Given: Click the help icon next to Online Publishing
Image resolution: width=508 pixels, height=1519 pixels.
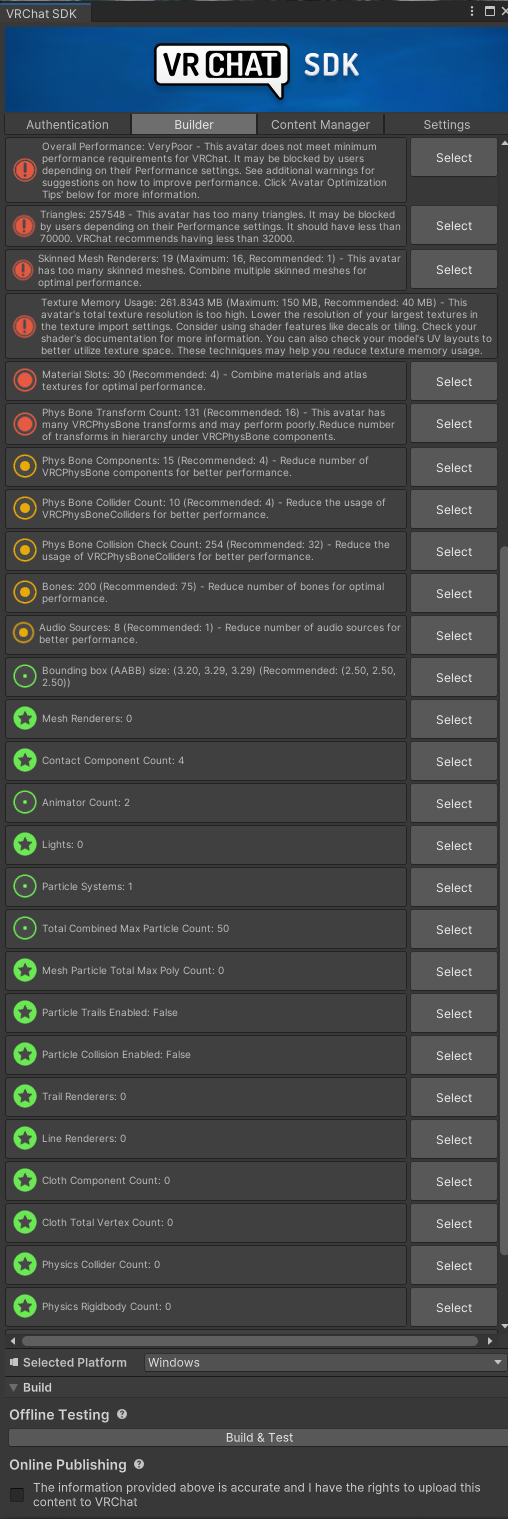Looking at the screenshot, I should point(140,1464).
